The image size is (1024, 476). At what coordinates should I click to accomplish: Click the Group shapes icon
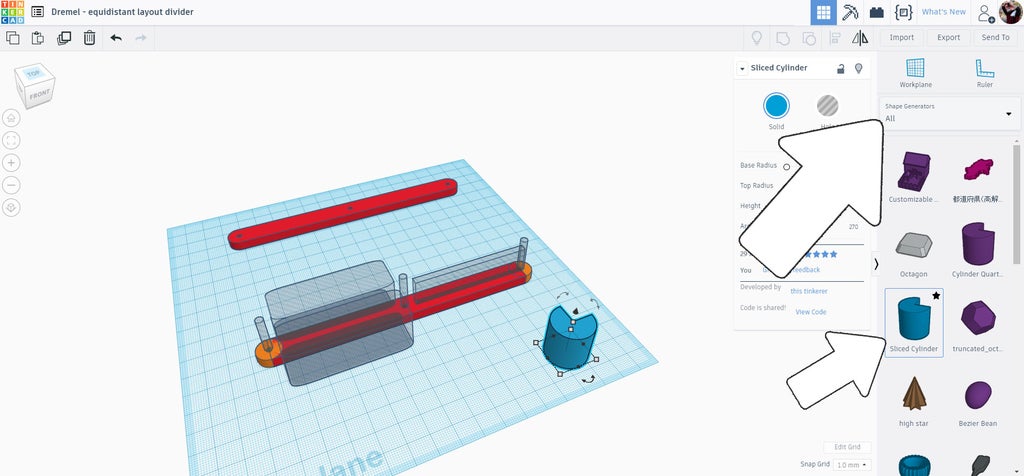tap(782, 38)
